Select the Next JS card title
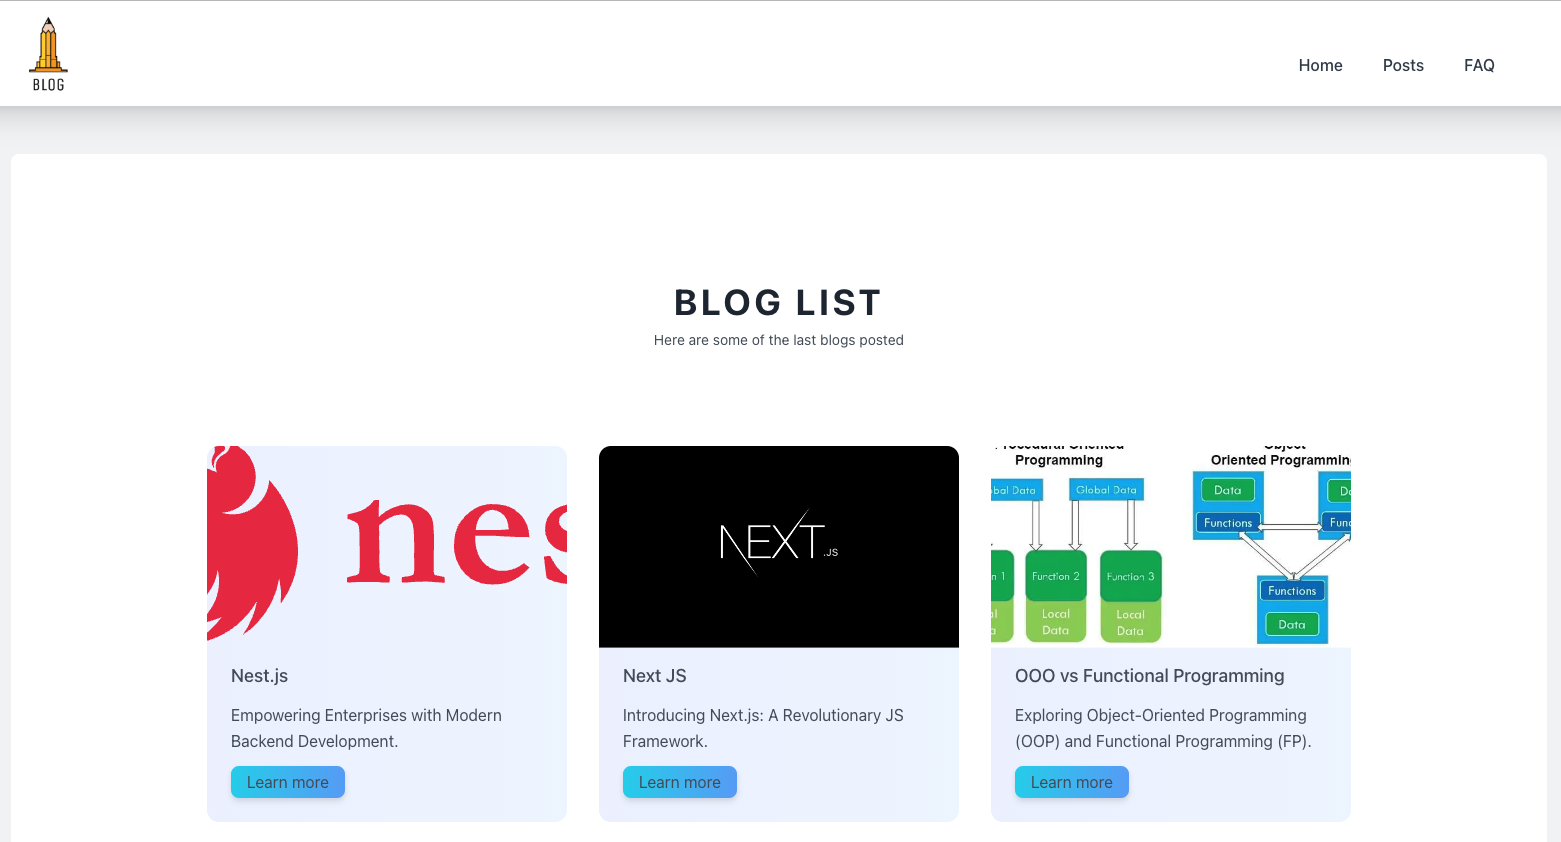Image resolution: width=1561 pixels, height=842 pixels. coord(654,676)
